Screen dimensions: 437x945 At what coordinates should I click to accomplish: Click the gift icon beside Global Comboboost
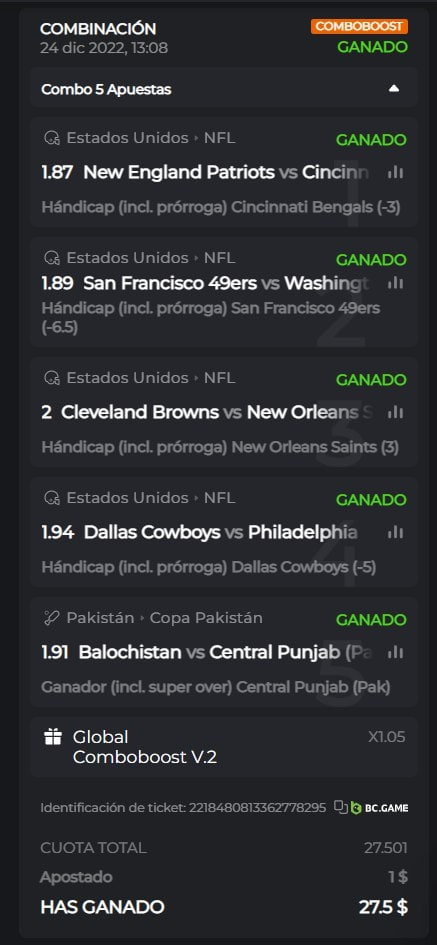click(x=53, y=737)
